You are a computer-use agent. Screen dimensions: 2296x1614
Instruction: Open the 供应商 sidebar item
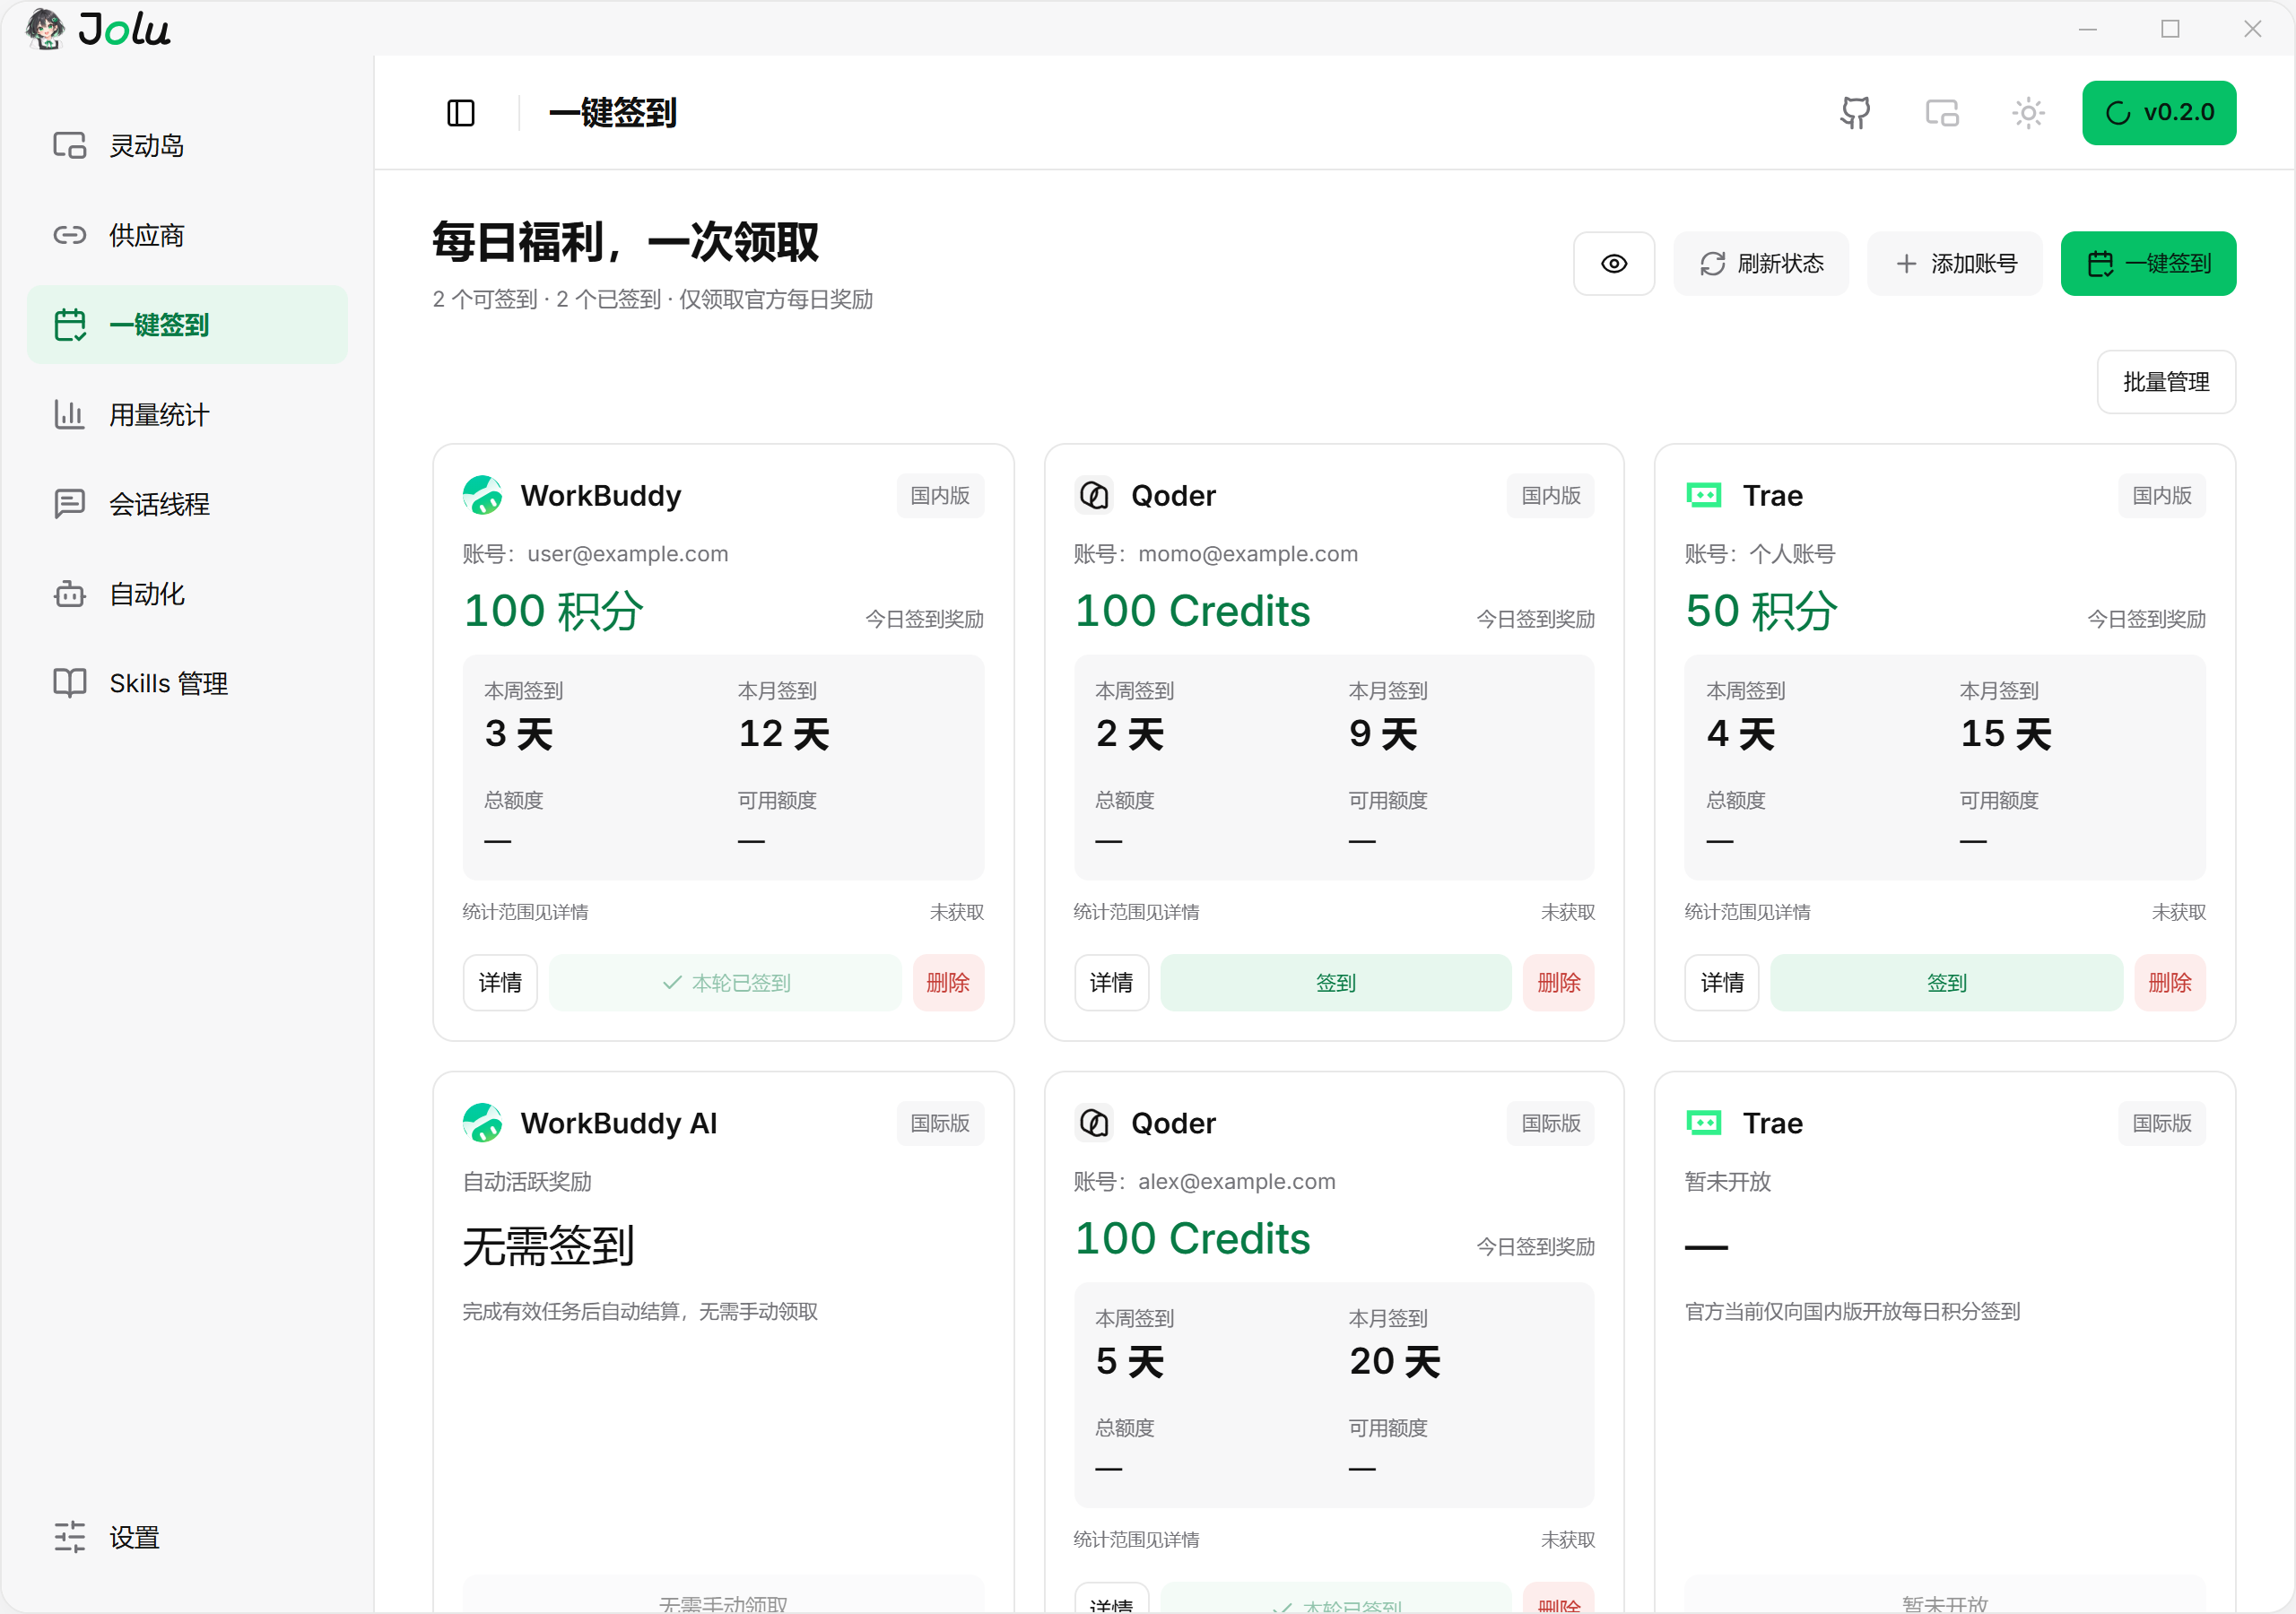click(x=187, y=235)
